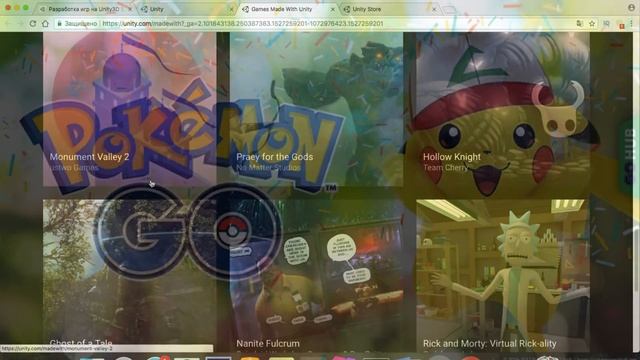This screenshot has height=360, width=640.
Task: Close the Unity Store tab
Action: click(x=434, y=9)
